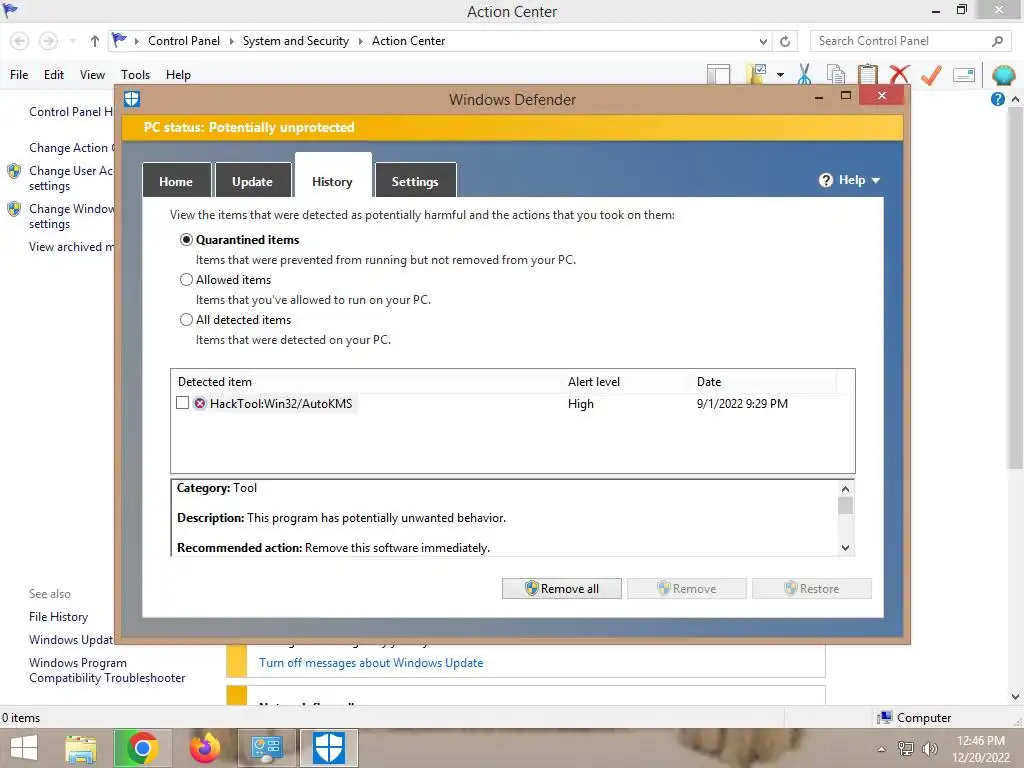
Task: Click Windows Defender shield in taskbar
Action: [328, 748]
